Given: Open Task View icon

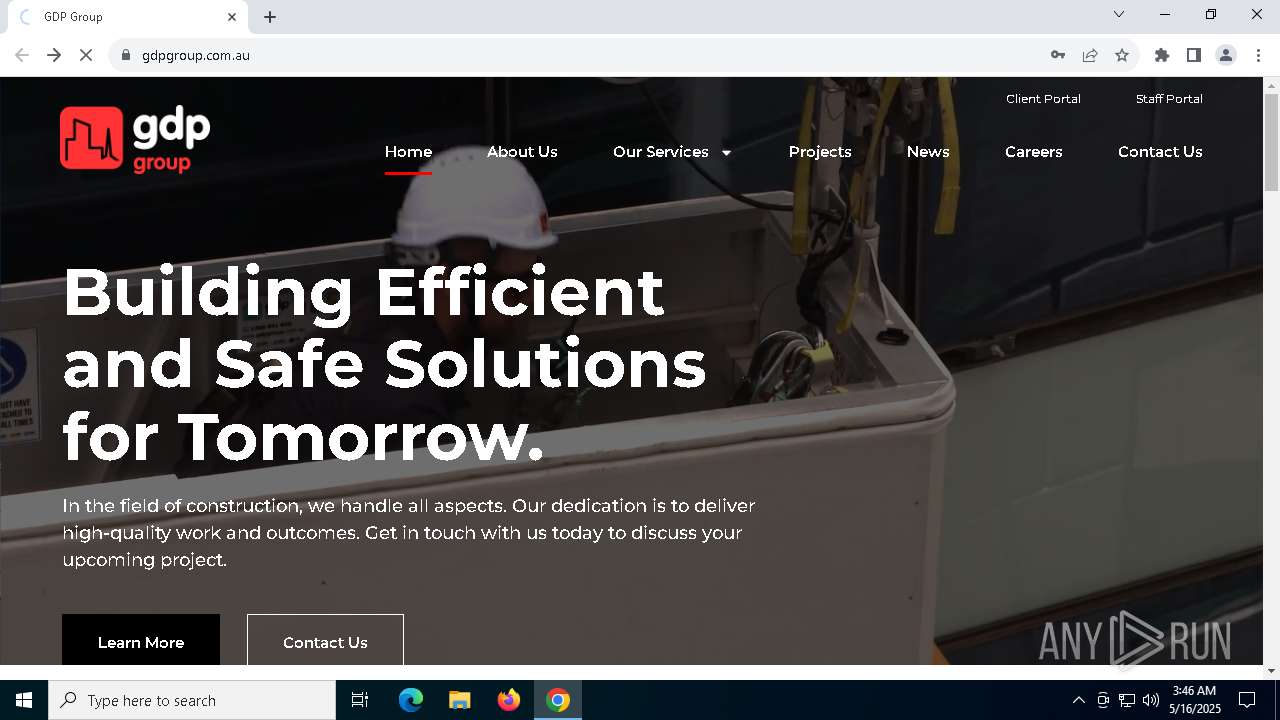Looking at the screenshot, I should click(x=360, y=700).
